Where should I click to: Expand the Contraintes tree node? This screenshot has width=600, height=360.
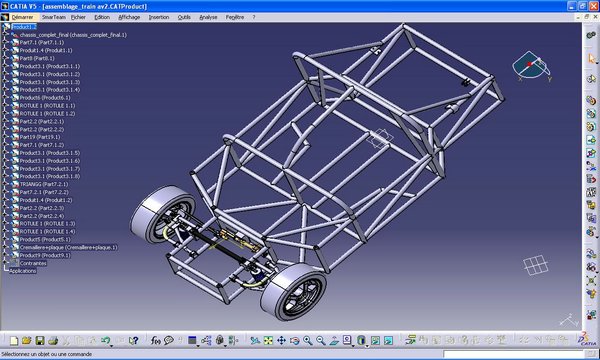pos(5,263)
